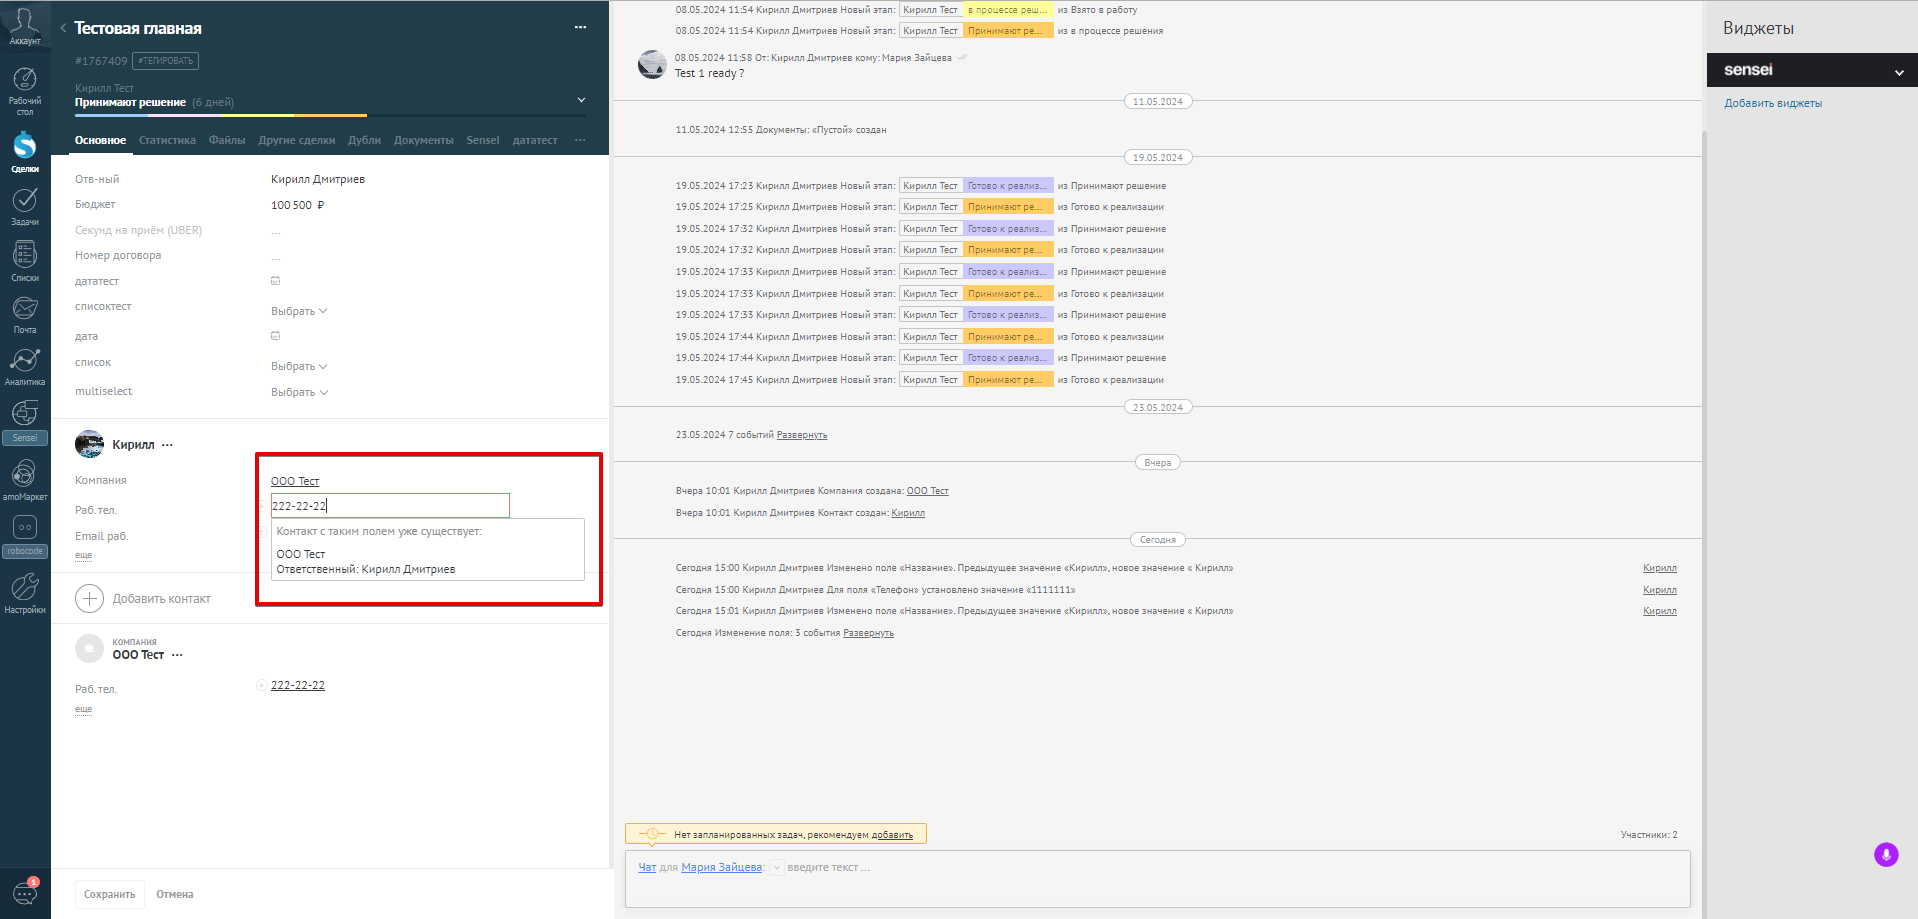
Task: Click the Сохранить button
Action: pos(110,894)
